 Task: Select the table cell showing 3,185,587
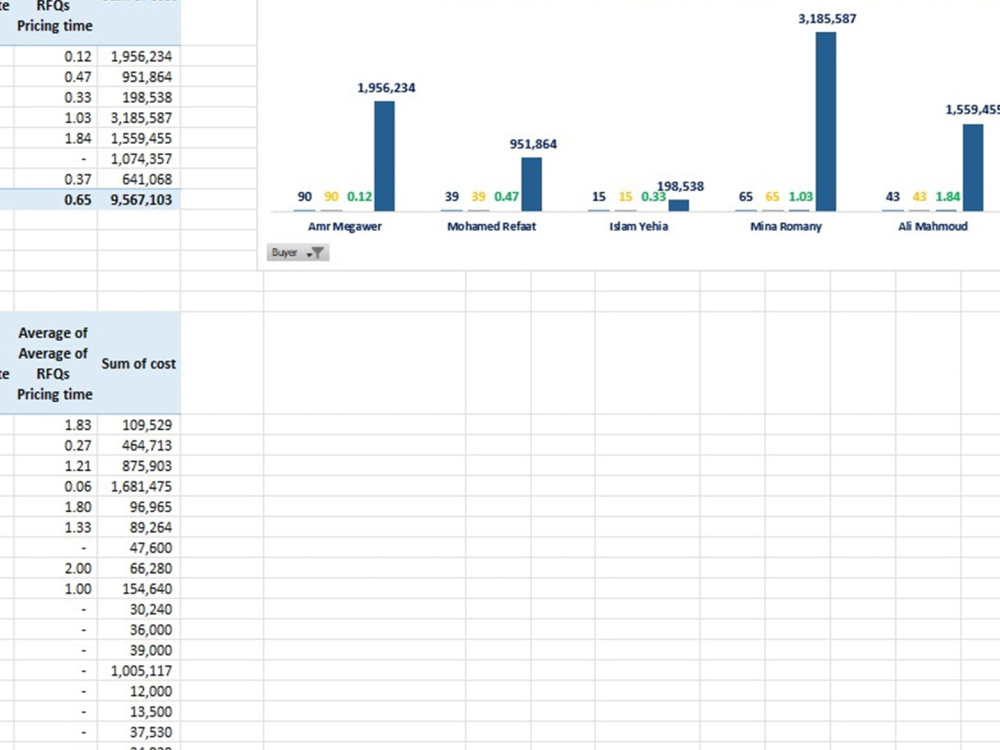tap(139, 117)
